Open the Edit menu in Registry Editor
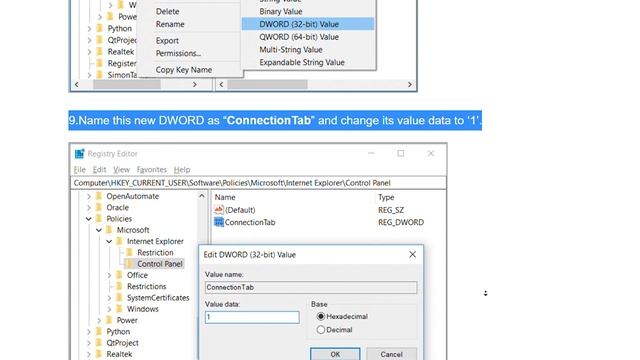This screenshot has height=360, width=640. pos(99,169)
